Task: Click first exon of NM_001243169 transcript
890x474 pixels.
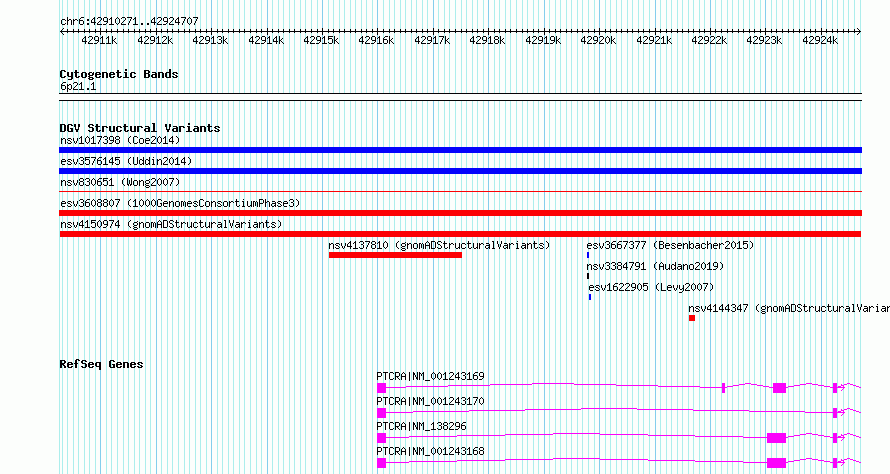Action: pos(381,388)
